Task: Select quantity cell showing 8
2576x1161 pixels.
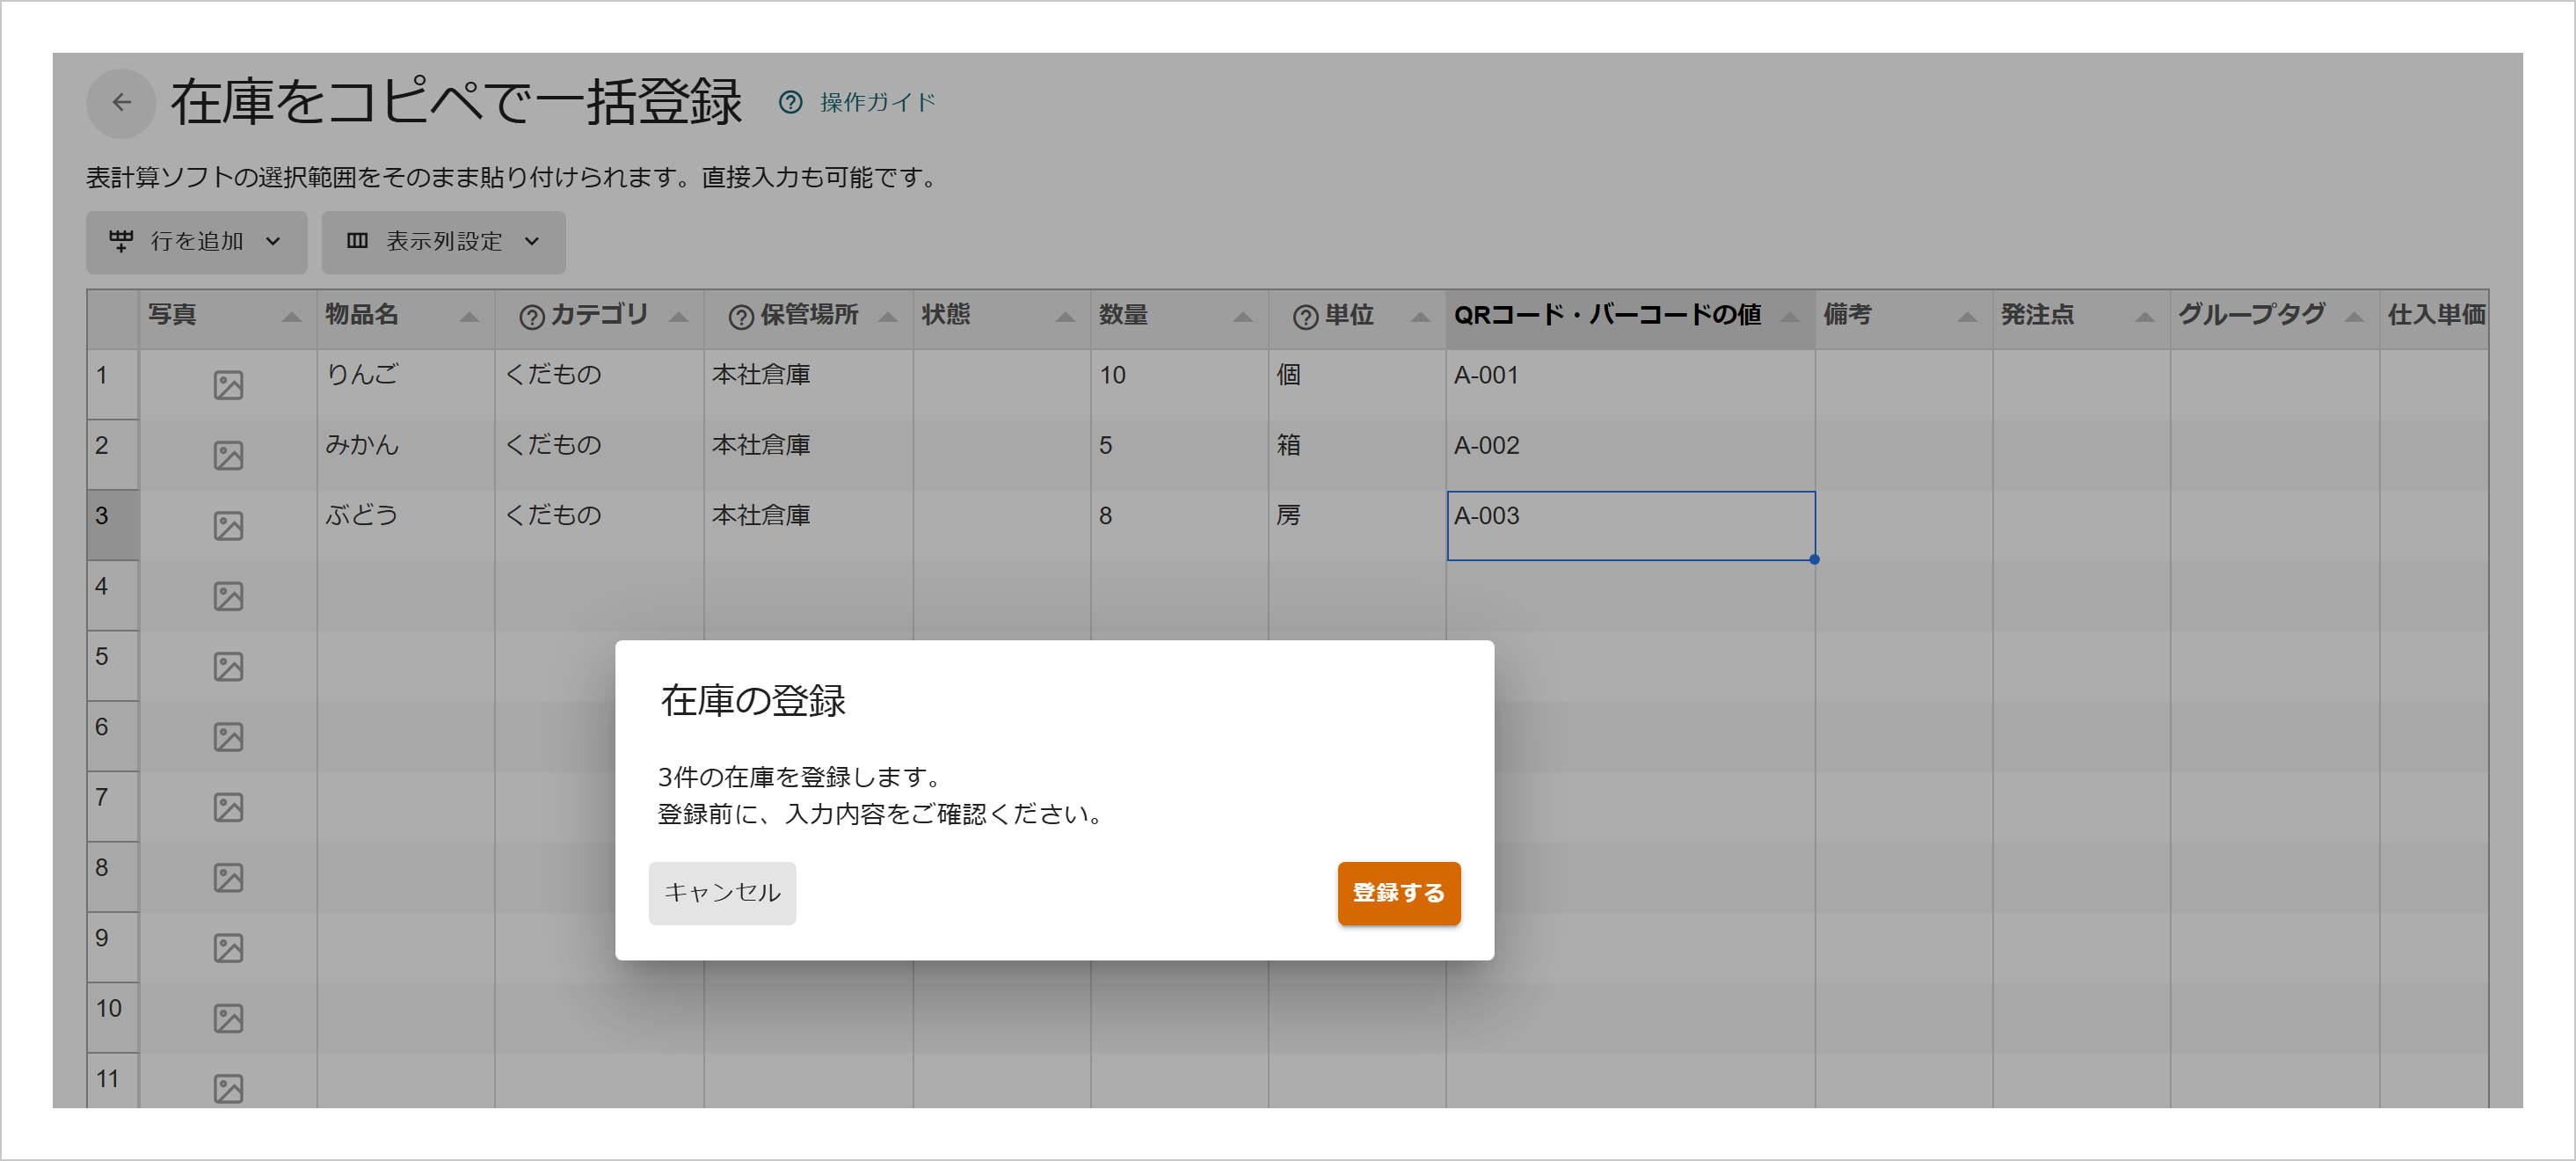Action: pos(1179,525)
